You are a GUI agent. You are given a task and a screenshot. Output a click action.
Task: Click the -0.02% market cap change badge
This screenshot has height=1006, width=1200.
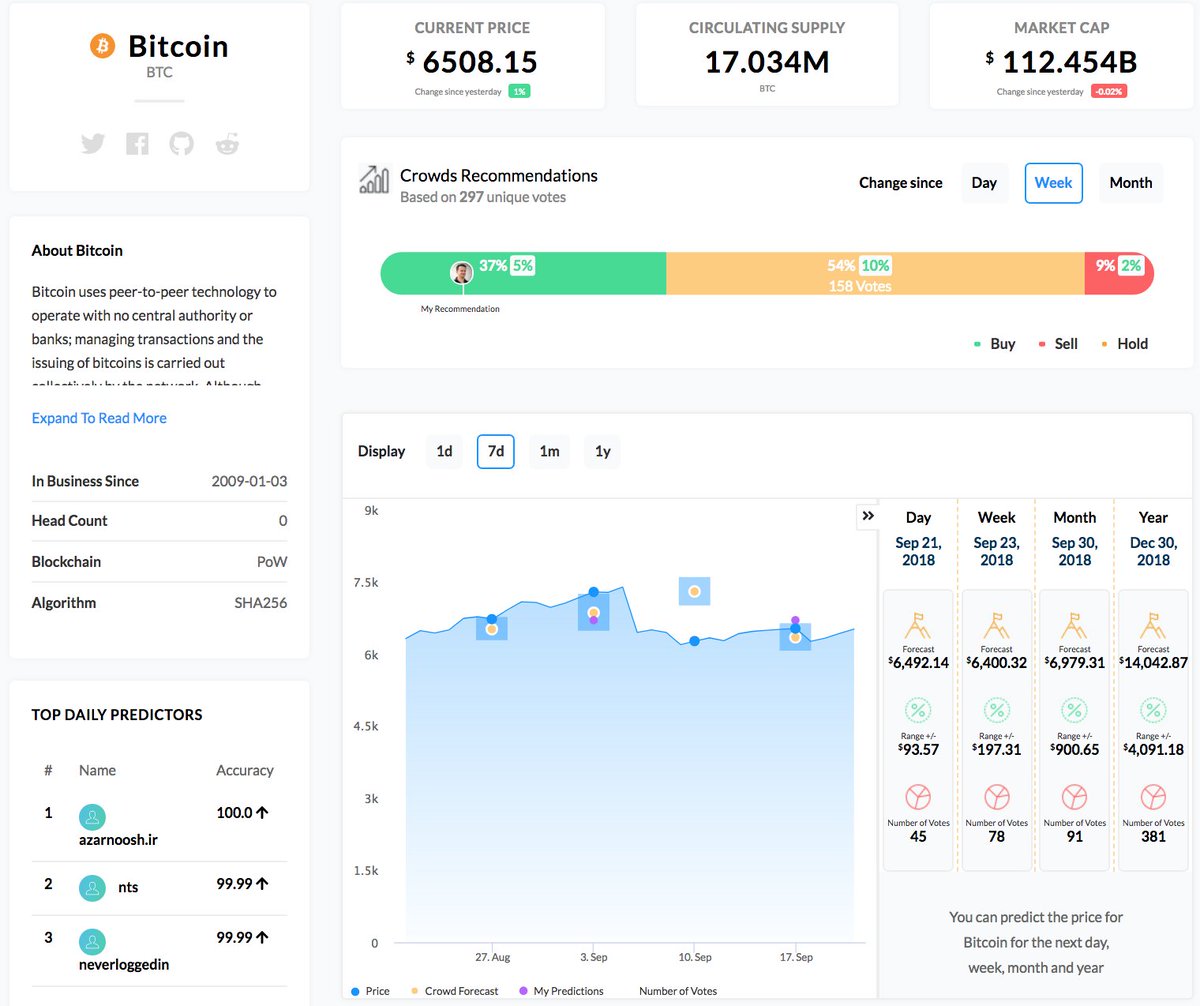[1109, 91]
